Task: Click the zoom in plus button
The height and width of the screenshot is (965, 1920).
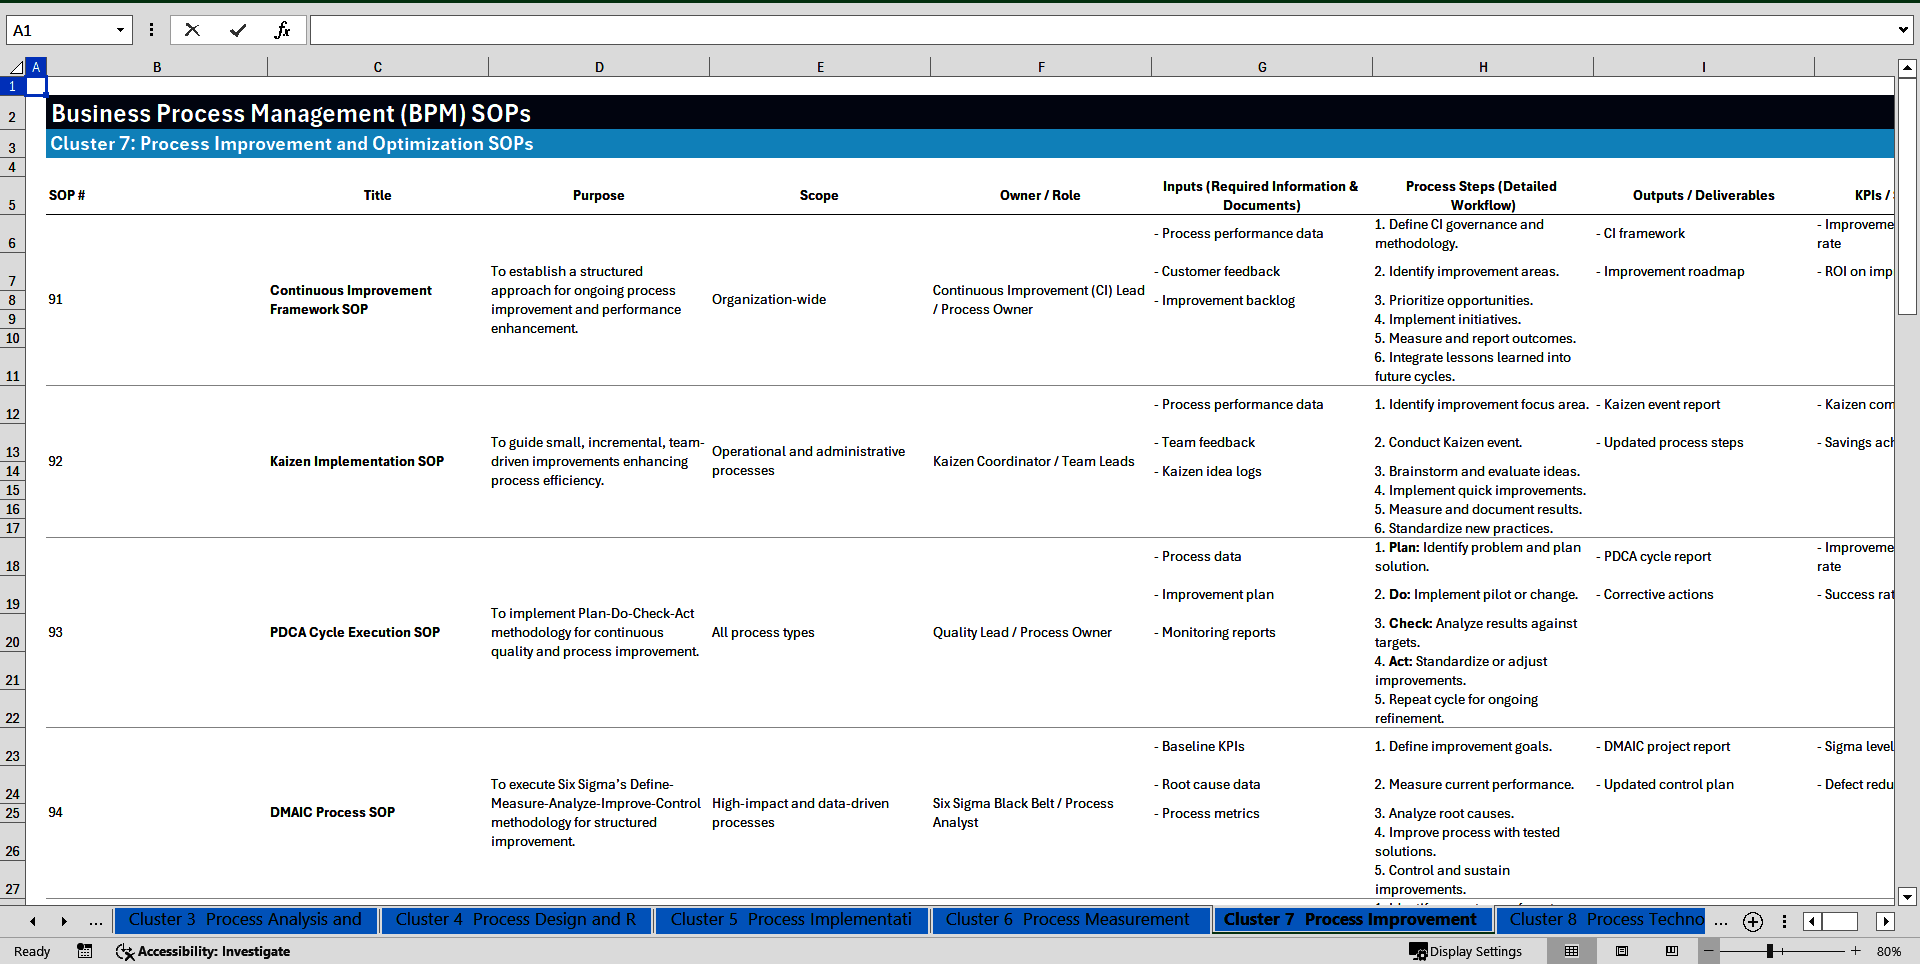Action: click(x=1855, y=951)
